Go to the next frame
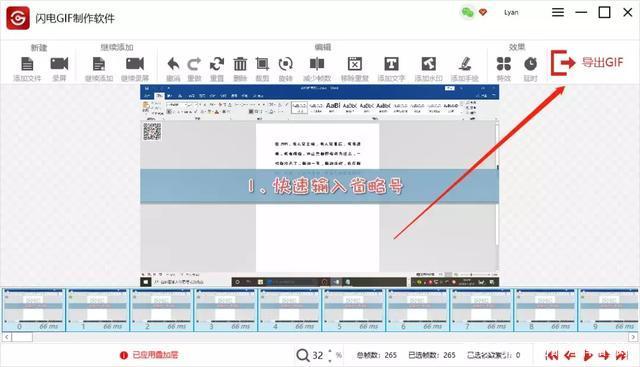 point(604,355)
